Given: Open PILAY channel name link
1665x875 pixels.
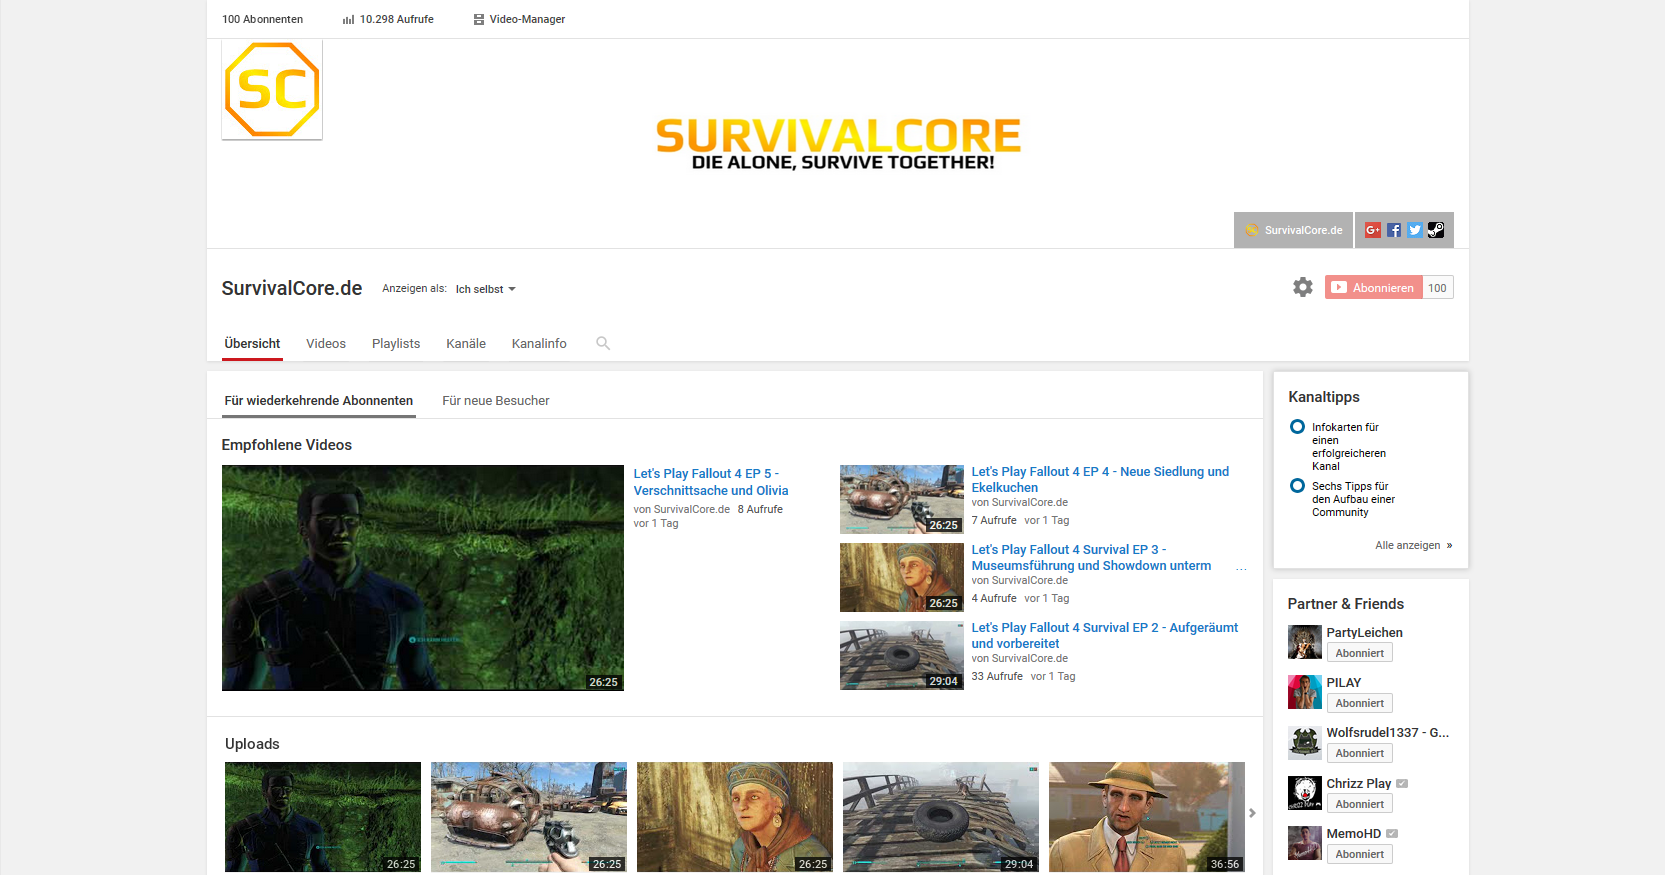Looking at the screenshot, I should click(x=1344, y=682).
